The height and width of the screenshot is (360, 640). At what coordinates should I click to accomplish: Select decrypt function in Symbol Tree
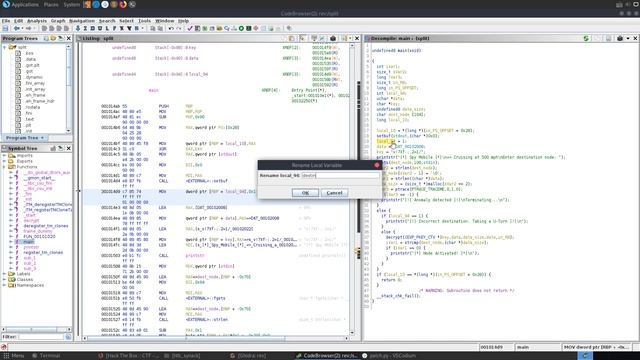(x=31, y=220)
